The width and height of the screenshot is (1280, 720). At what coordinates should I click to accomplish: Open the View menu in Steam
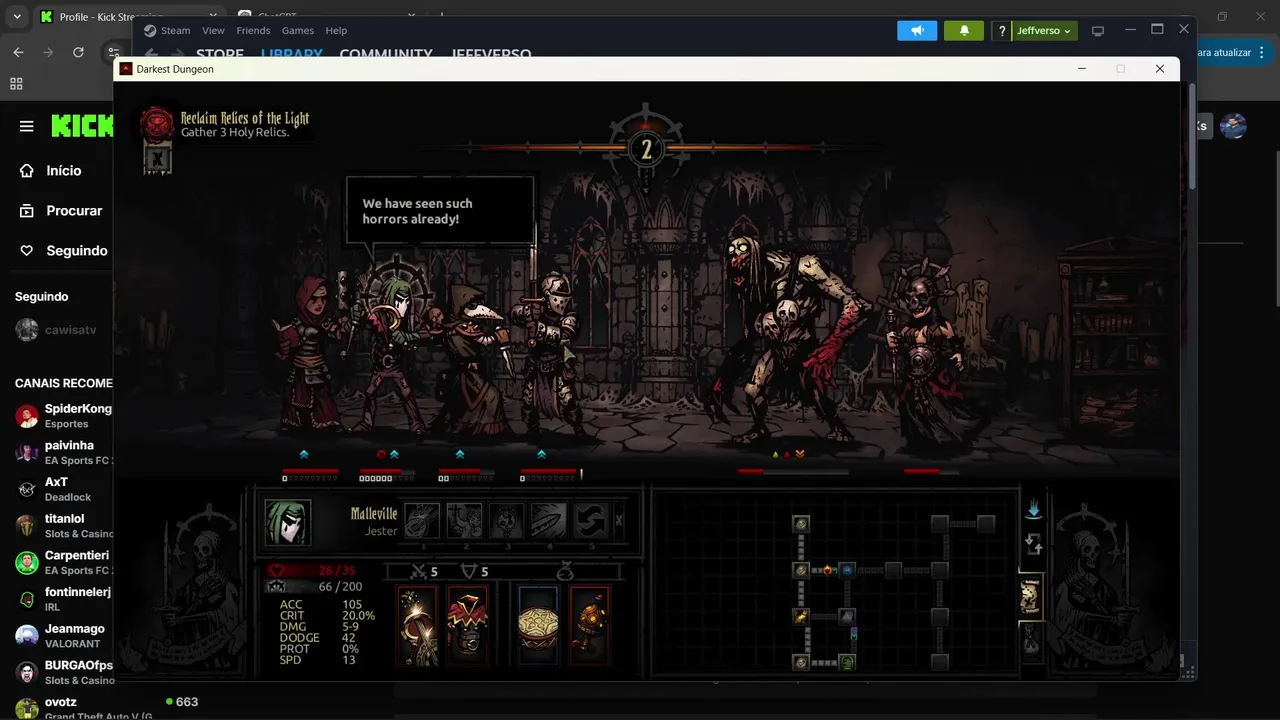[x=213, y=31]
